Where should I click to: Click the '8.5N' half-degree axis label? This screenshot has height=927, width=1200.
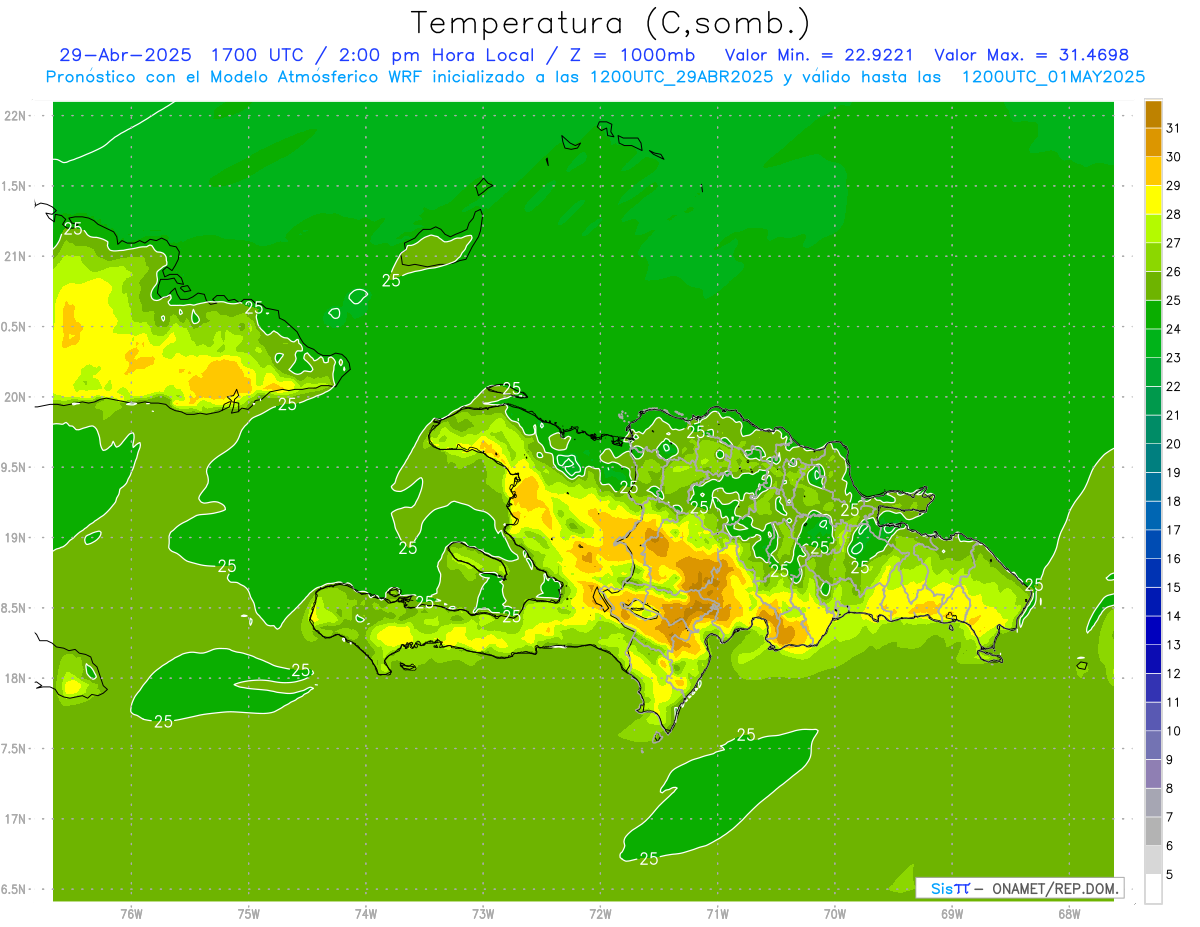(14, 608)
